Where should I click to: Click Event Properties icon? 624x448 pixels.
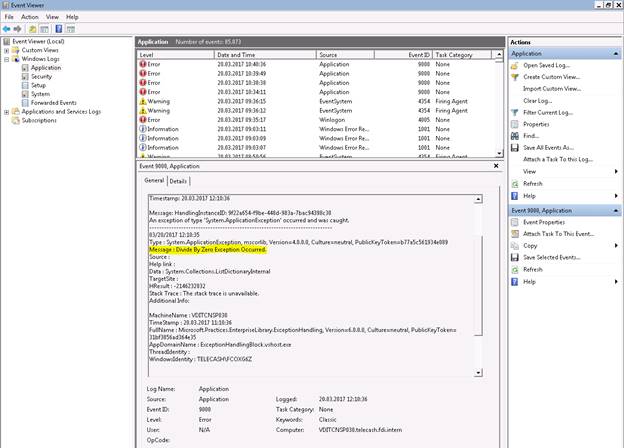515,222
